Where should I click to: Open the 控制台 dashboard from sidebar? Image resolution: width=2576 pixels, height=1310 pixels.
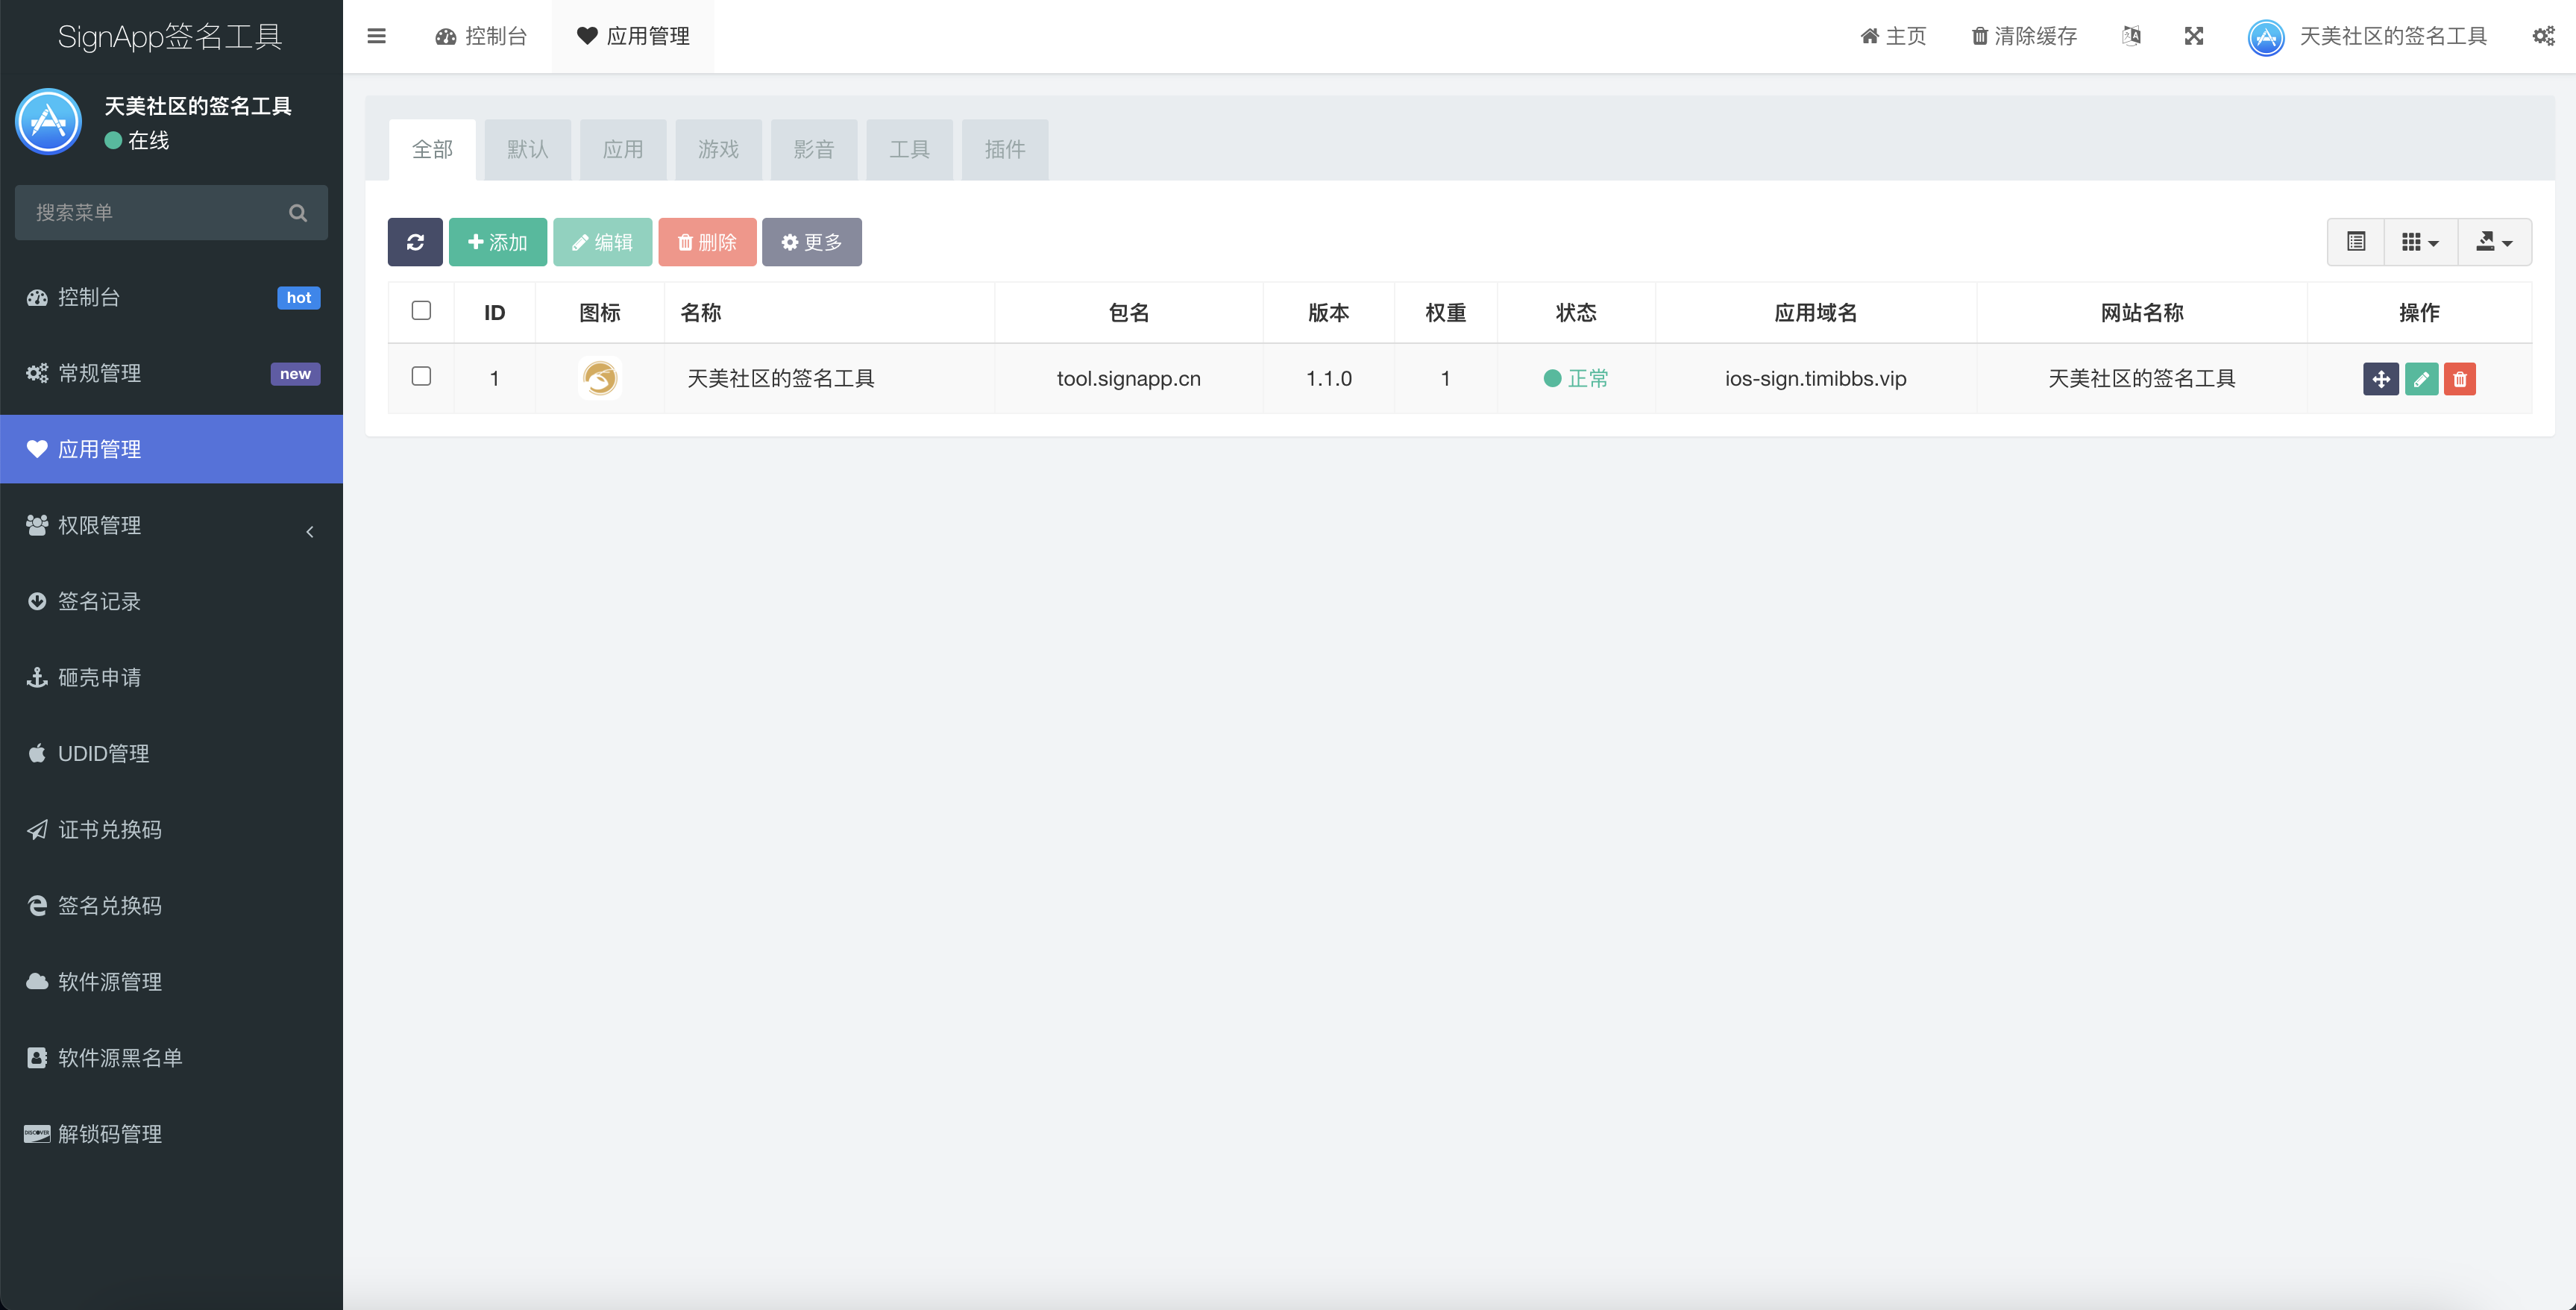(88, 297)
